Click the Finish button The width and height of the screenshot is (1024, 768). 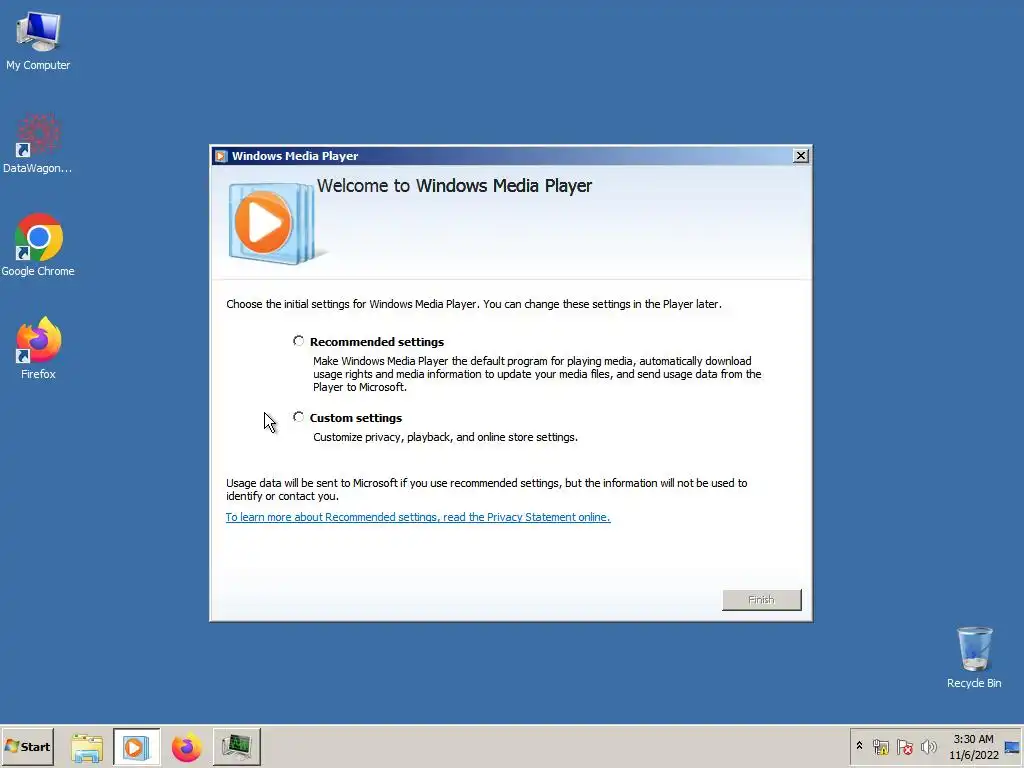click(x=761, y=600)
